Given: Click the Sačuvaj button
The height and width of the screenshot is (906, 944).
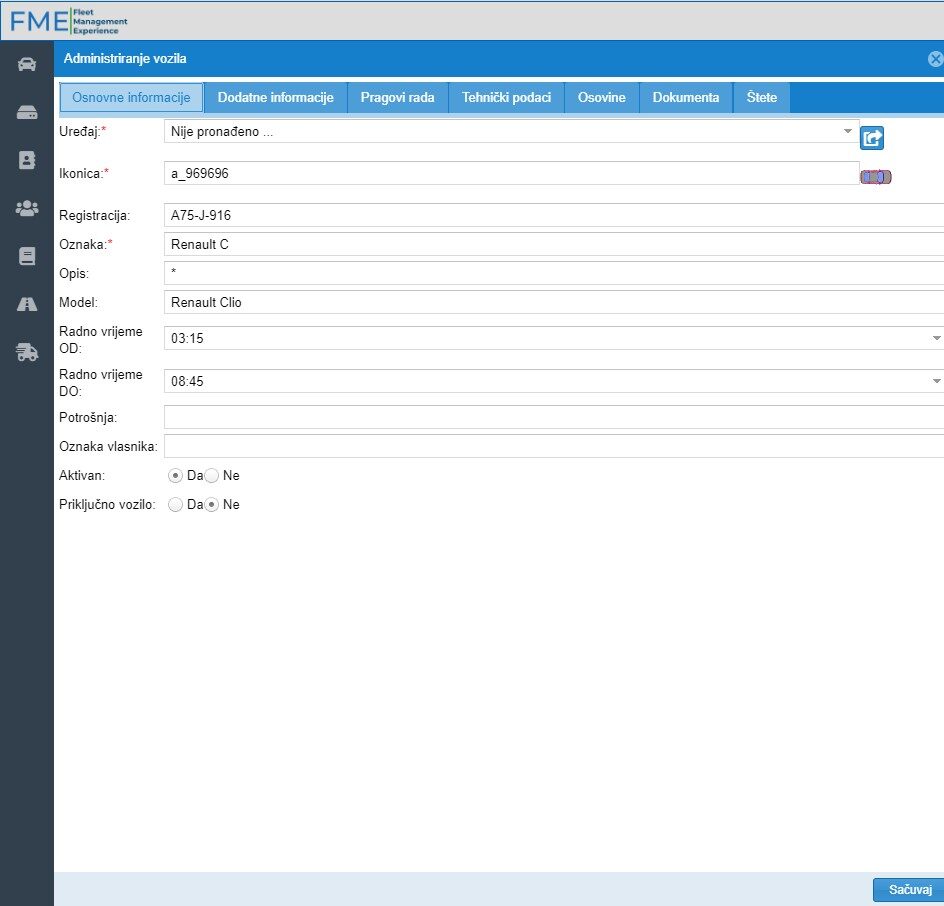Looking at the screenshot, I should click(910, 890).
